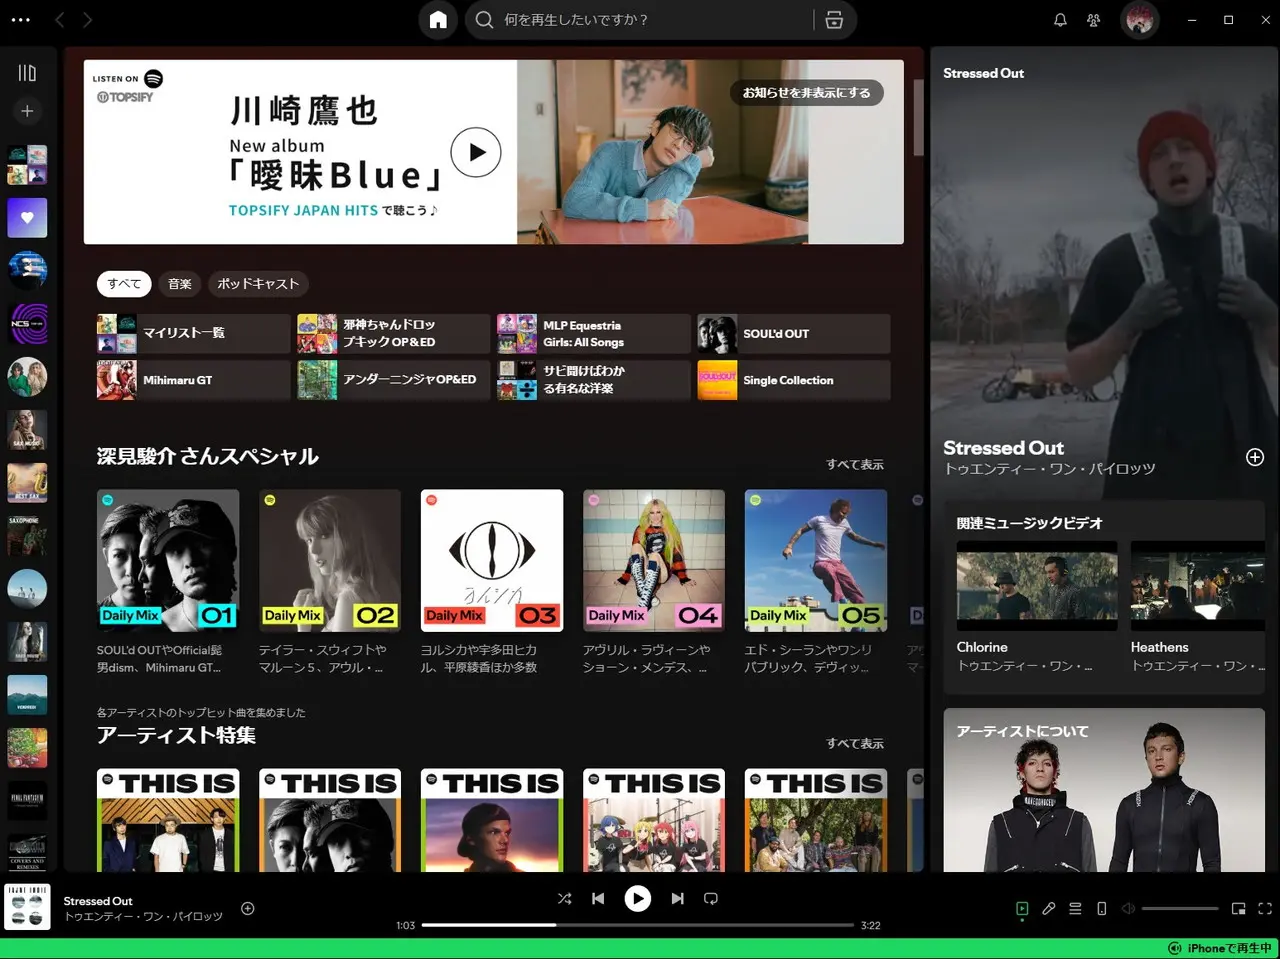The width and height of the screenshot is (1280, 959).
Task: Click お知らせを非表示にする button
Action: click(806, 93)
